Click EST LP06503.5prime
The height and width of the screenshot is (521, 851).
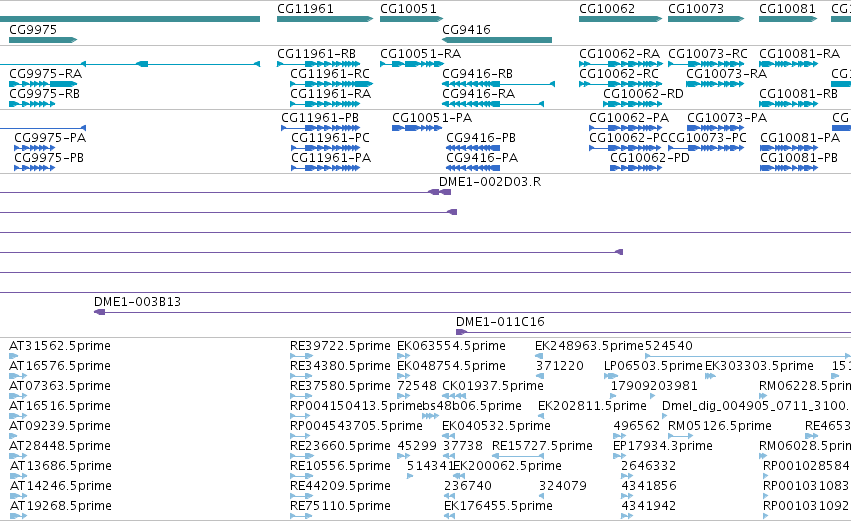(x=611, y=376)
